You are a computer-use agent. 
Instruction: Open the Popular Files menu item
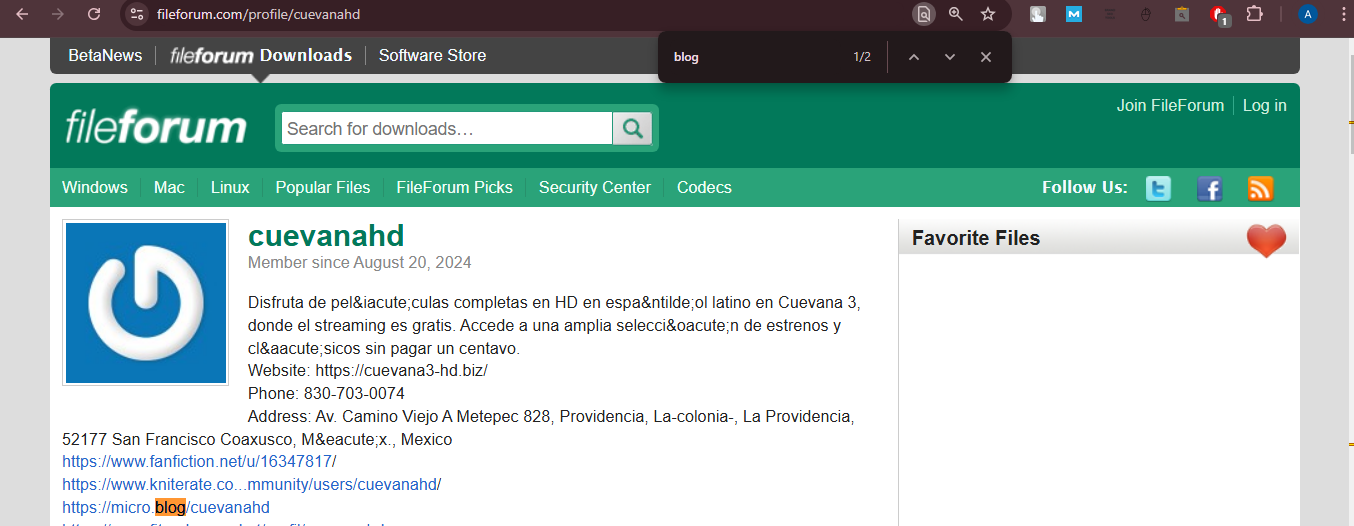[x=323, y=187]
